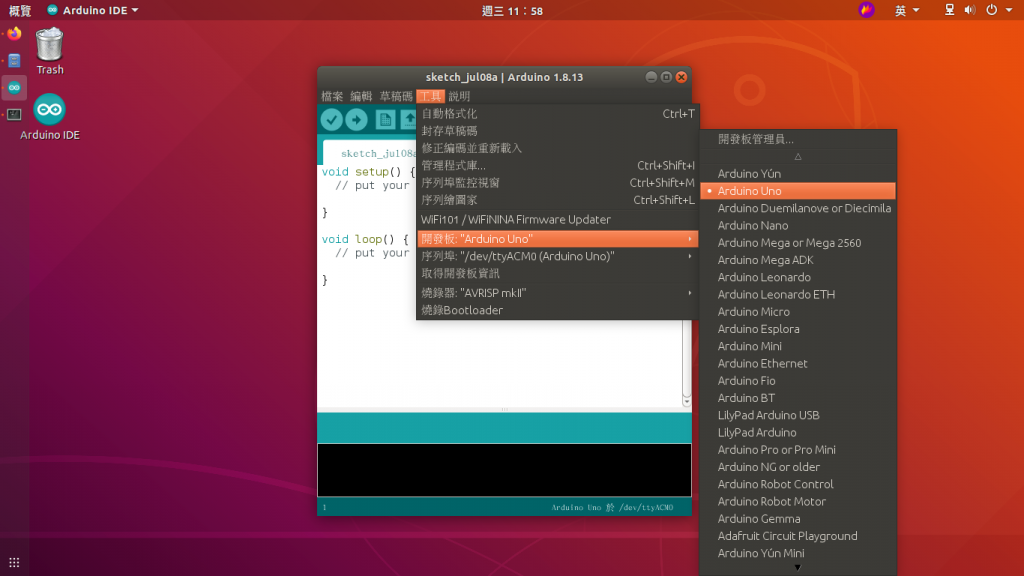
Task: Click the flame indicator tray icon
Action: (x=866, y=10)
